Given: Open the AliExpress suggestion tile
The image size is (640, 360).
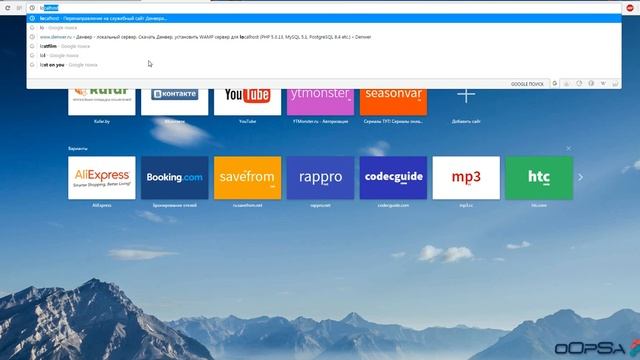Looking at the screenshot, I should click(102, 178).
